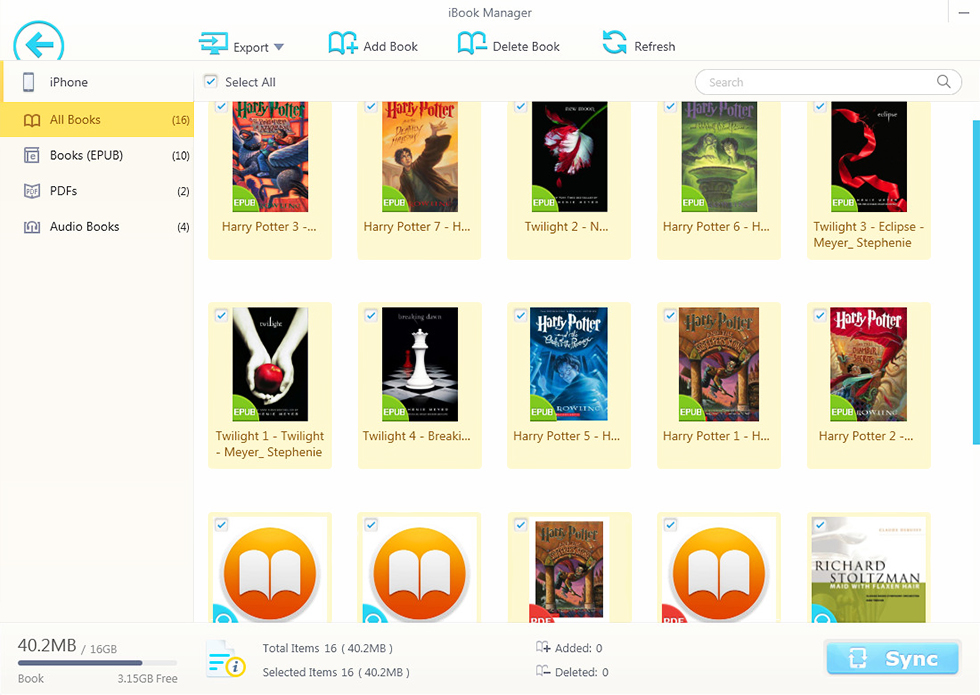Image resolution: width=980 pixels, height=695 pixels.
Task: Click the All Books open-book icon
Action: [31, 120]
